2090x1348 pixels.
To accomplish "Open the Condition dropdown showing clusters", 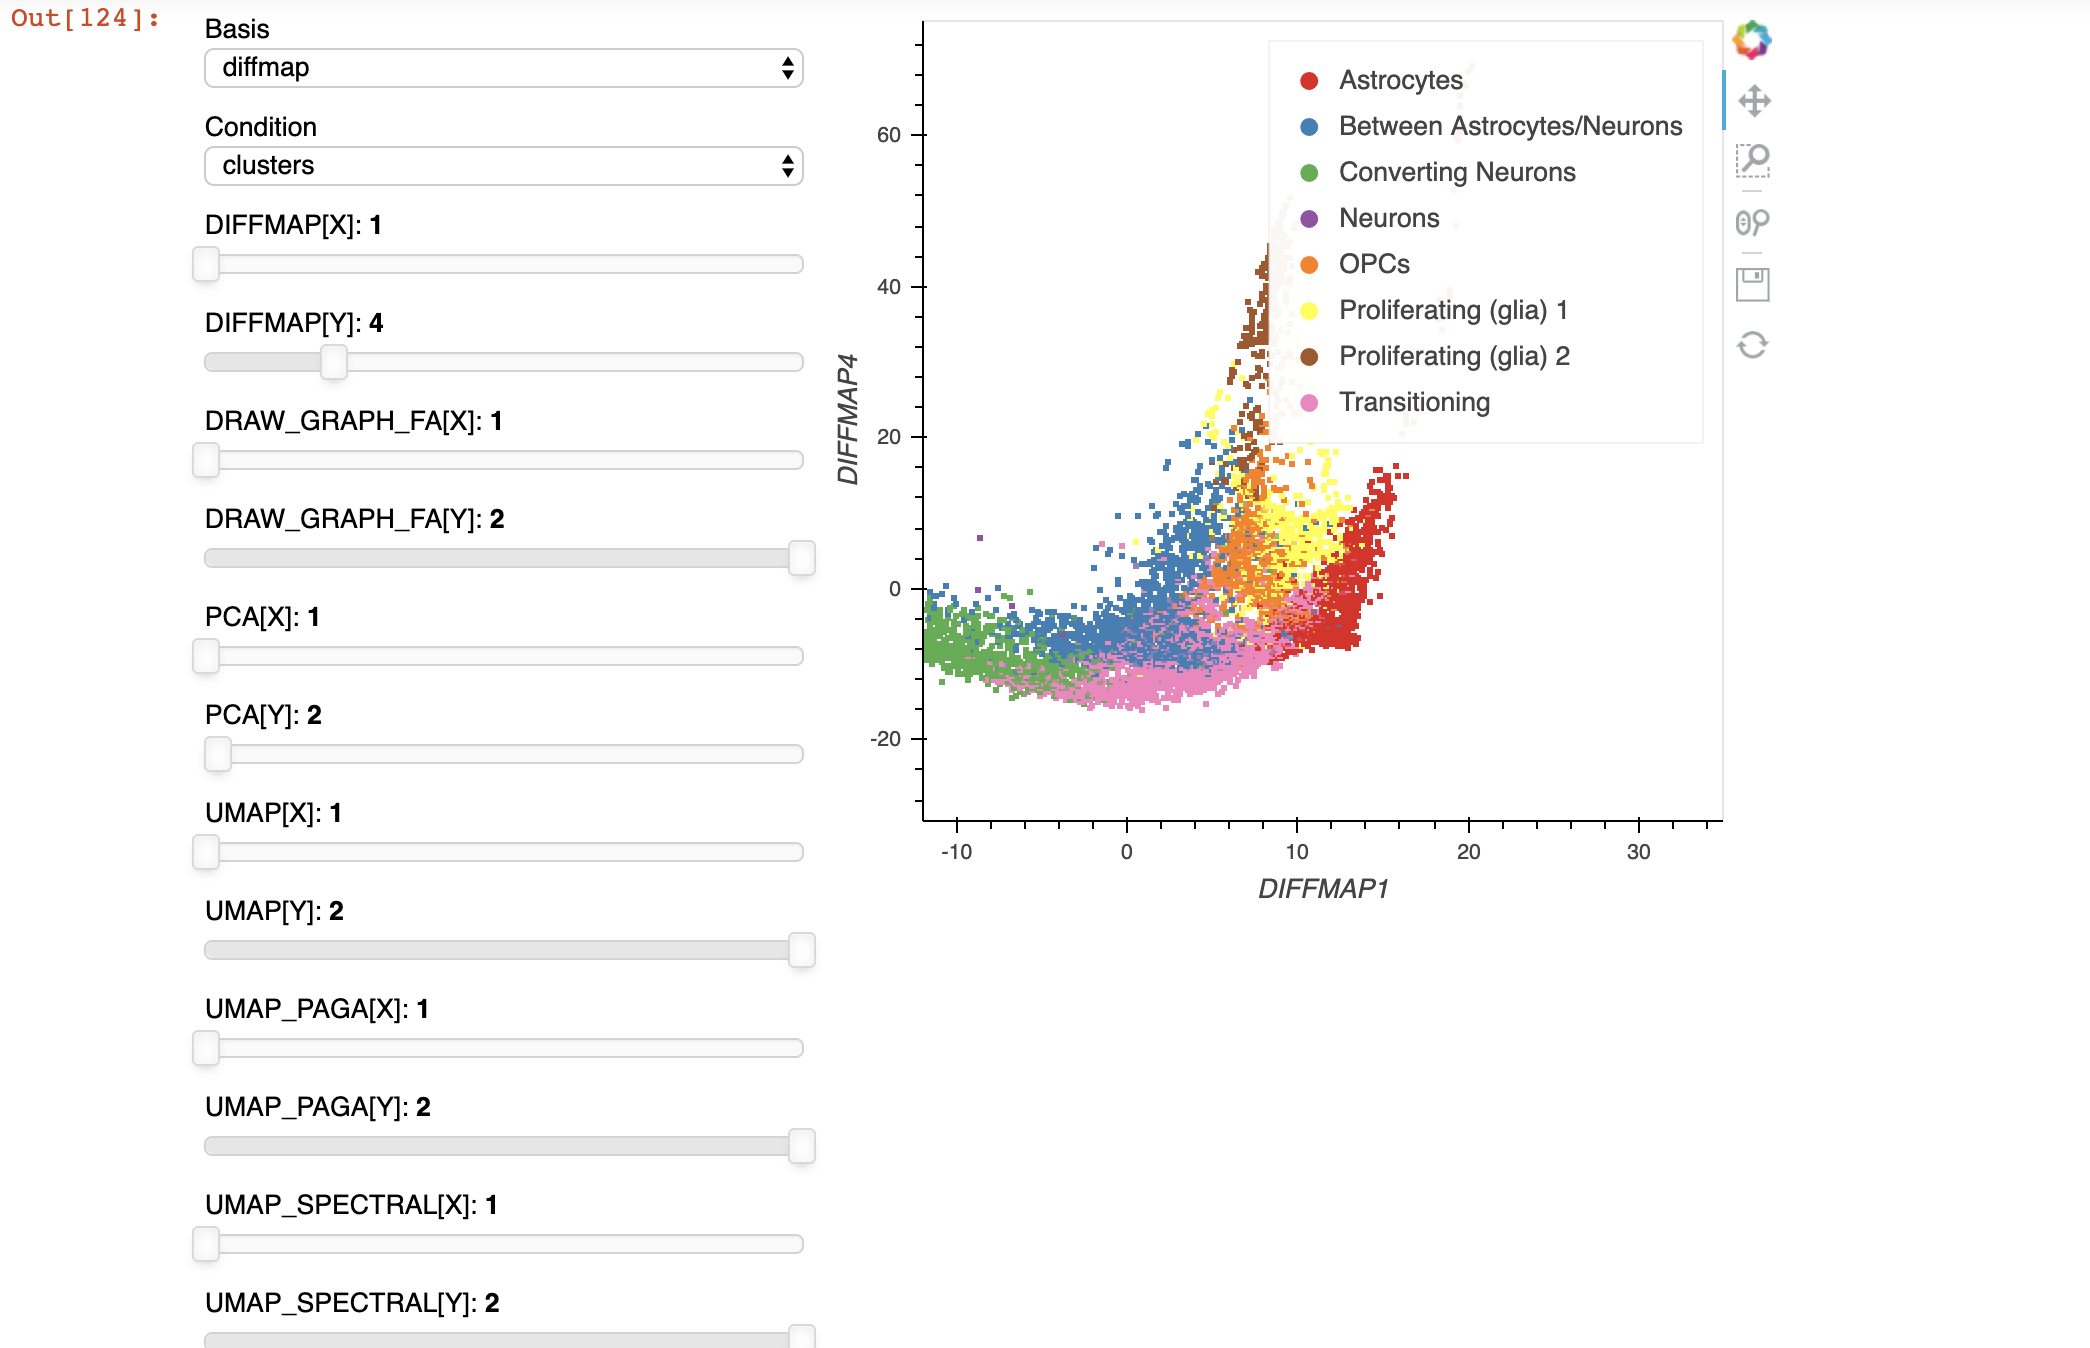I will 503,166.
